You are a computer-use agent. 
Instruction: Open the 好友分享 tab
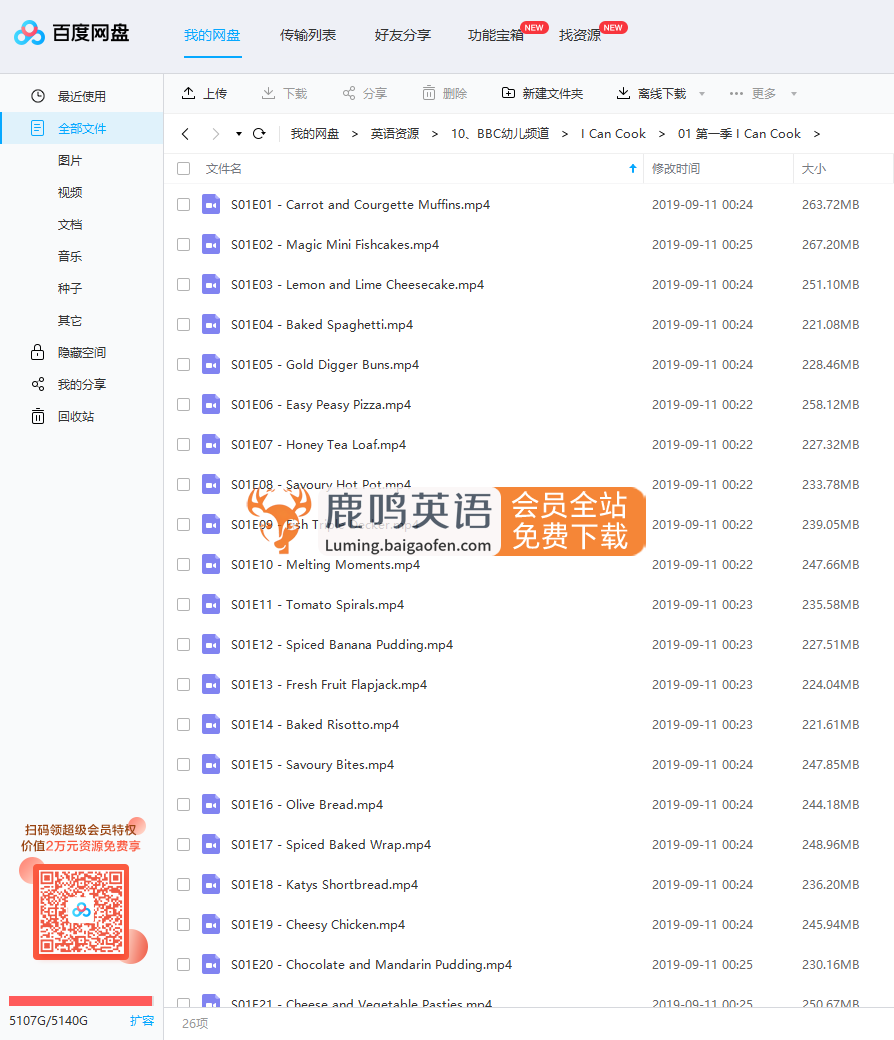402,33
